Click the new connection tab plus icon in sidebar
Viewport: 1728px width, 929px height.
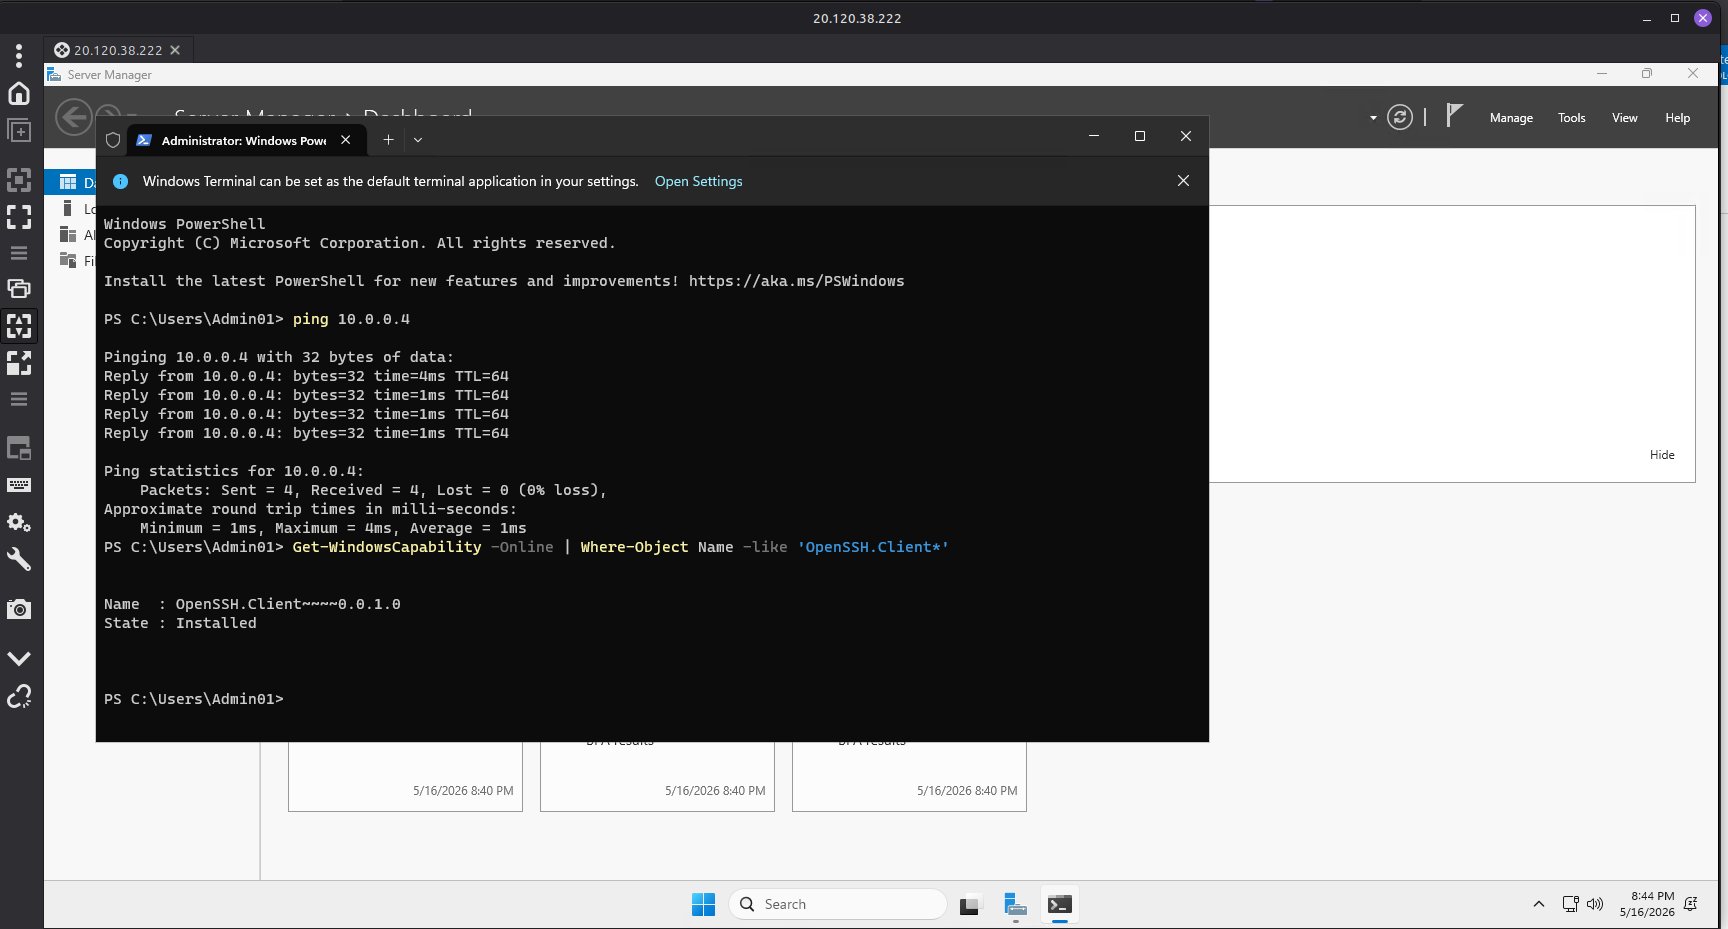pyautogui.click(x=19, y=130)
